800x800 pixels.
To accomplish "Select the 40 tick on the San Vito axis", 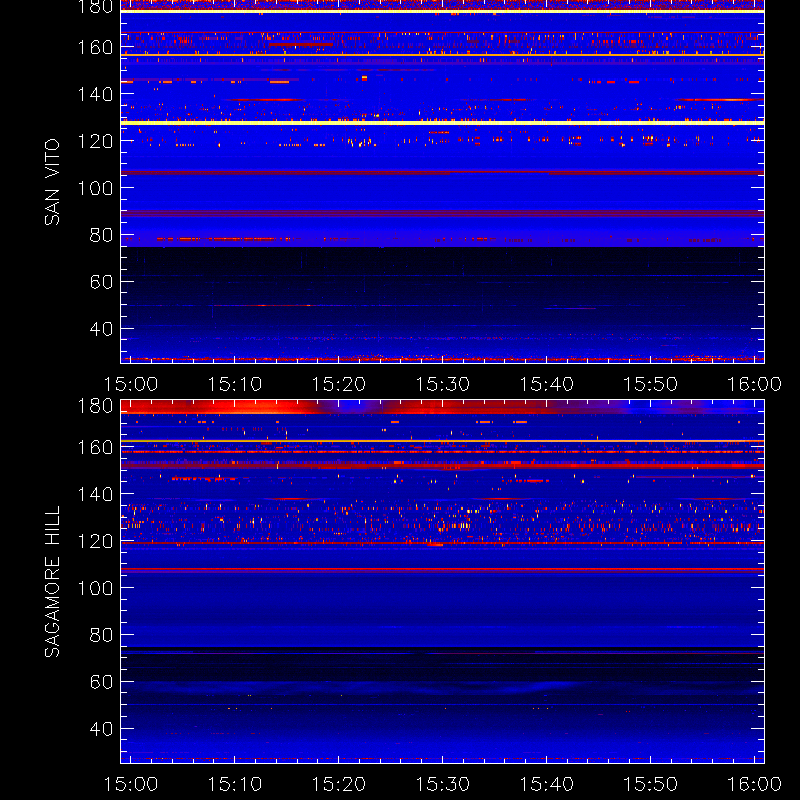I will 101,329.
